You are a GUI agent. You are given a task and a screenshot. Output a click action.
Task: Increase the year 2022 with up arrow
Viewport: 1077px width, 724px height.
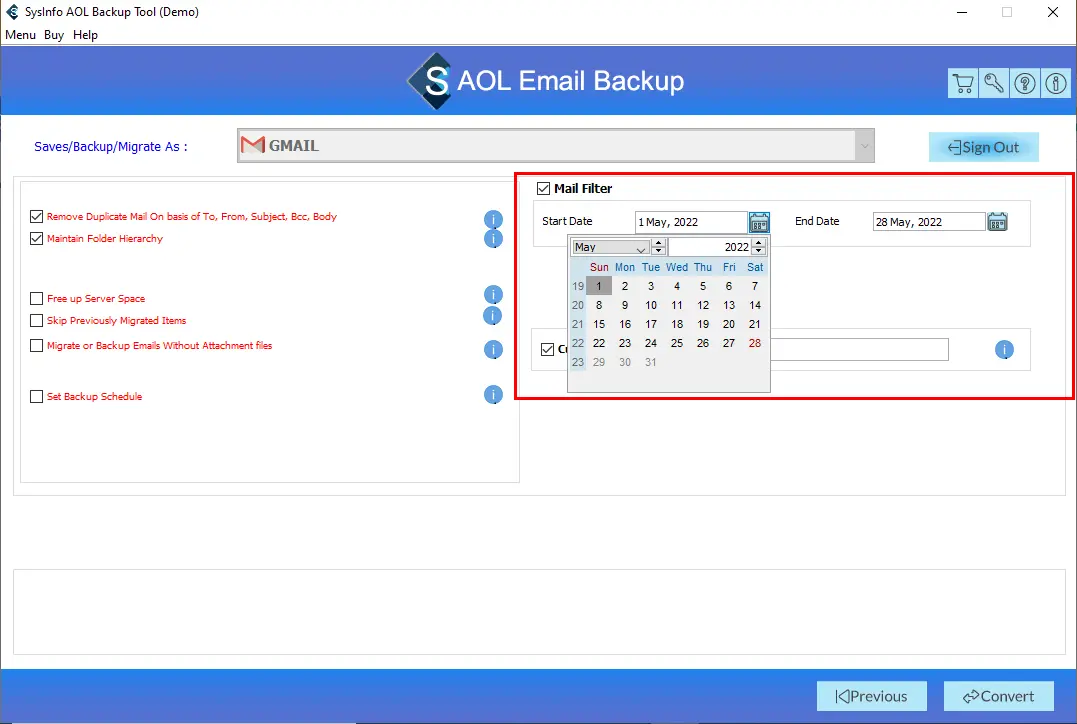tap(759, 243)
